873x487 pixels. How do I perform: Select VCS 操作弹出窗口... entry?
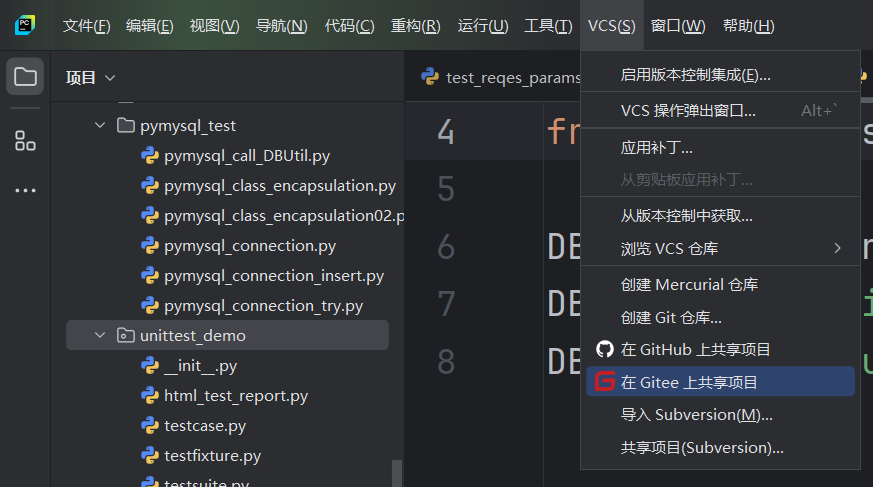(x=720, y=111)
